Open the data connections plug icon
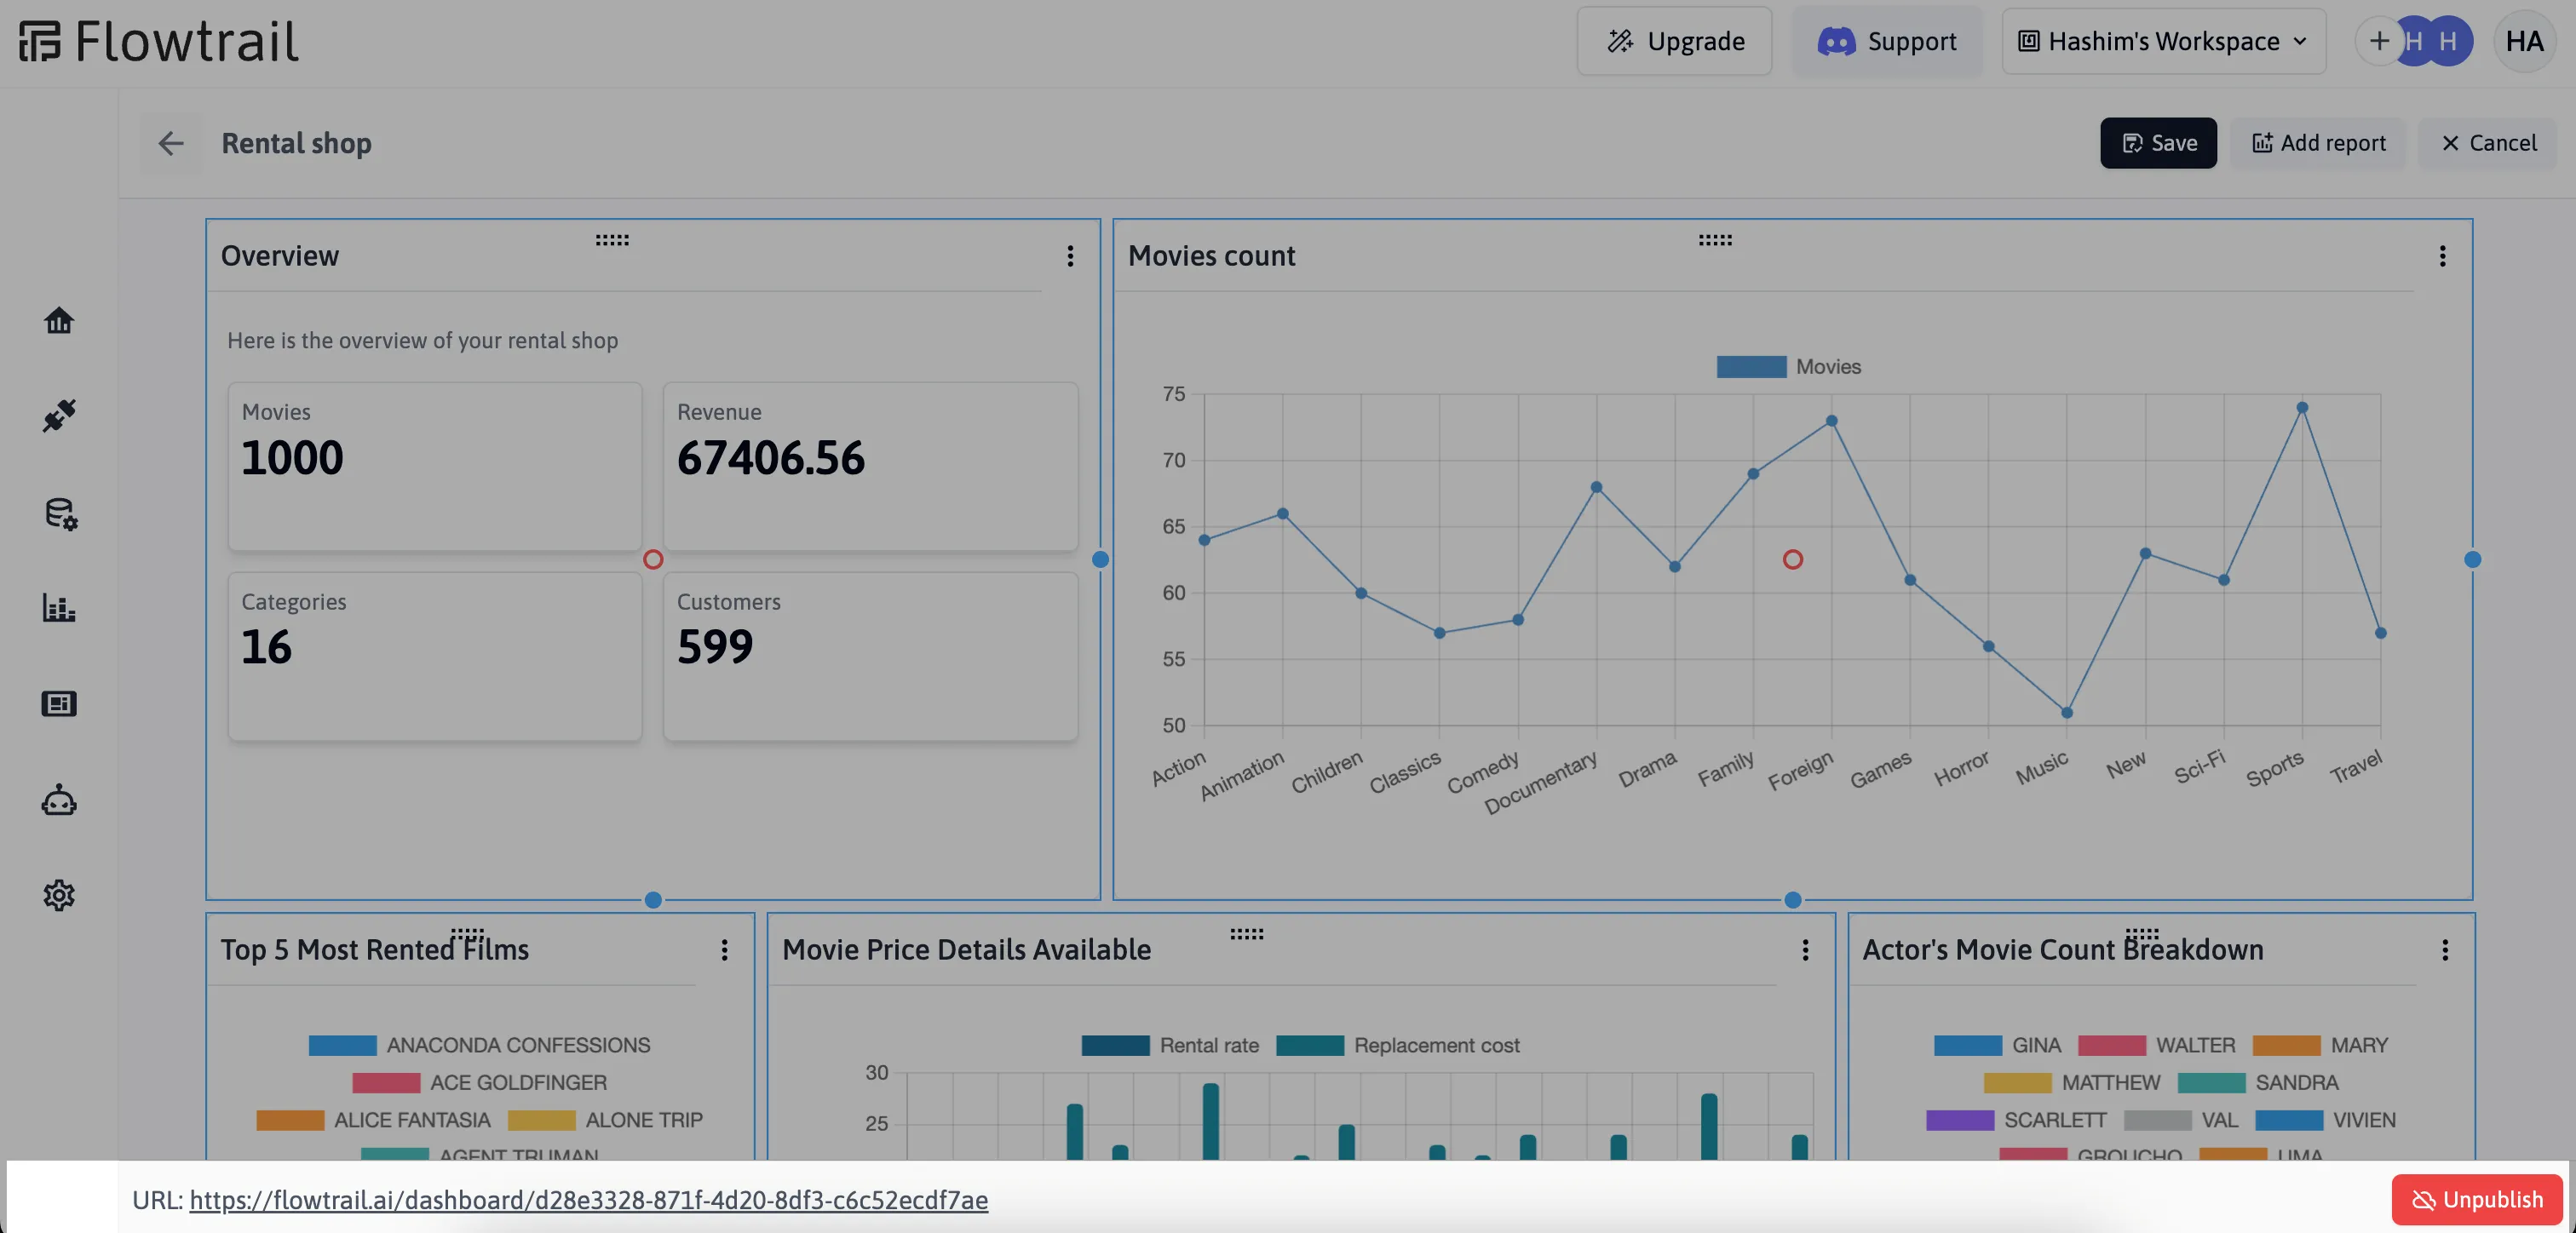The width and height of the screenshot is (2576, 1233). click(x=59, y=415)
